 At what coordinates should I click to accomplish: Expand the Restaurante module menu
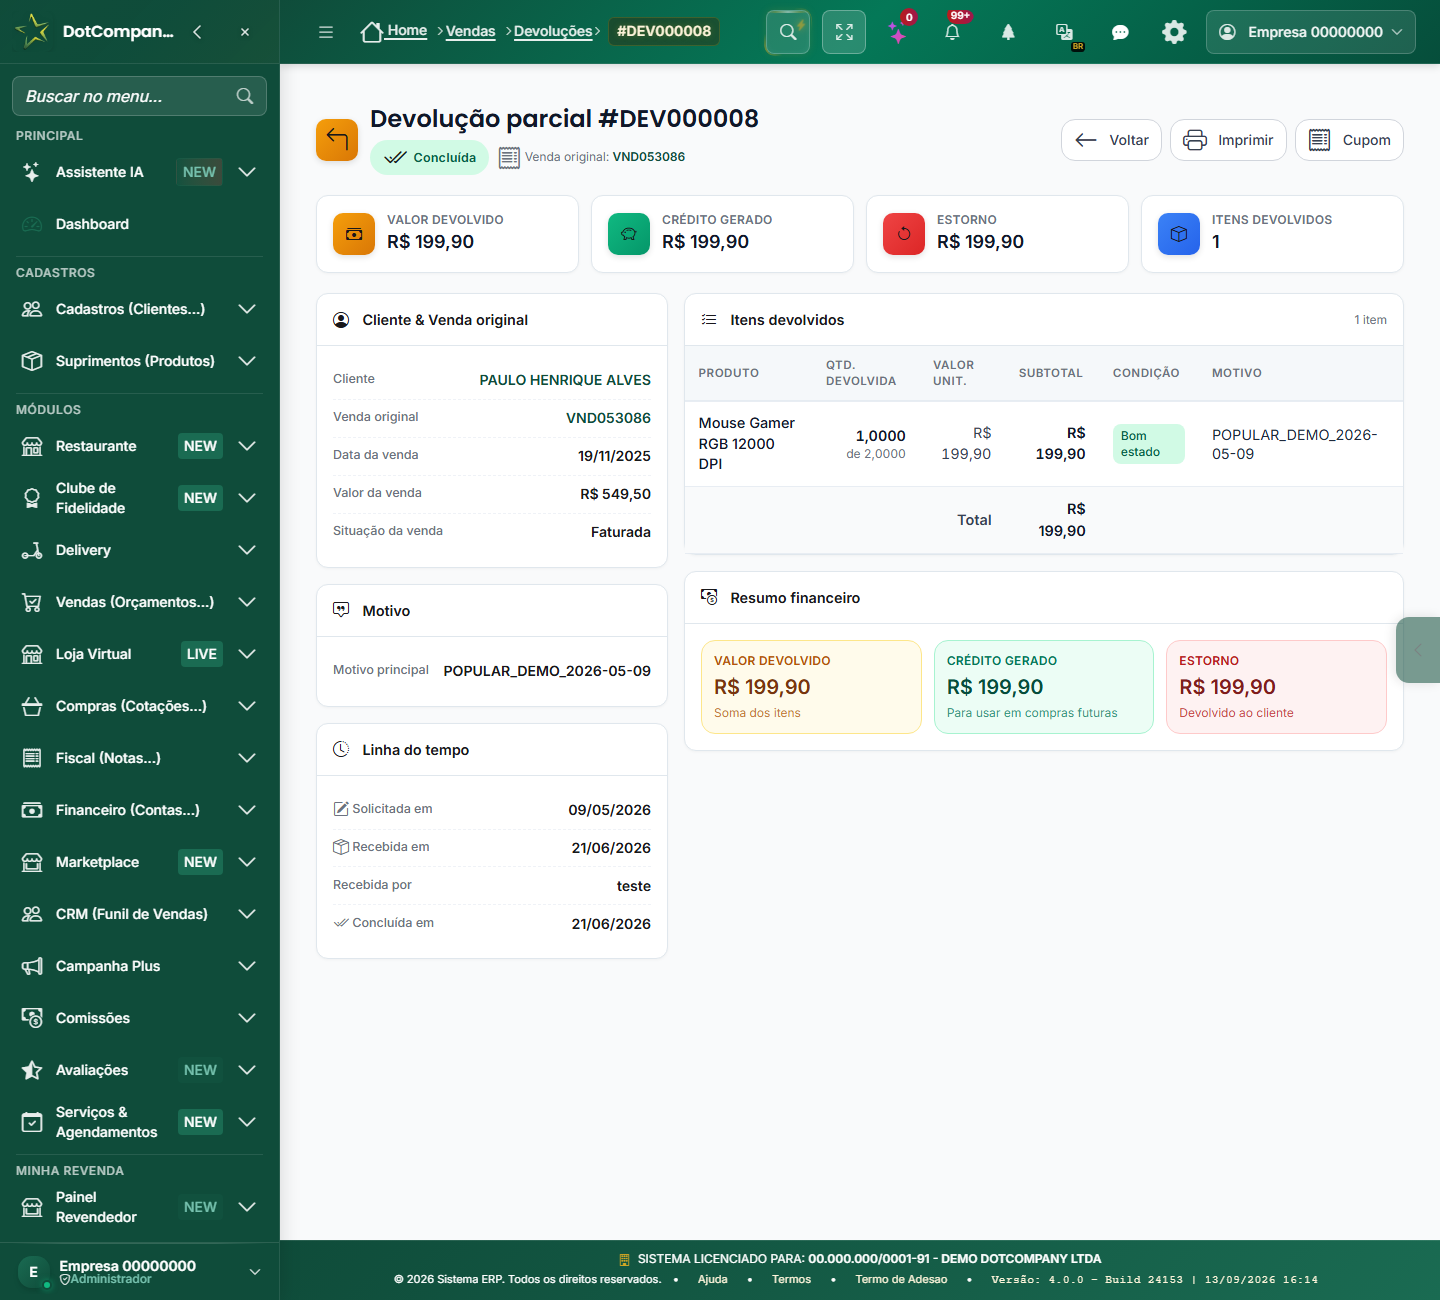(247, 446)
